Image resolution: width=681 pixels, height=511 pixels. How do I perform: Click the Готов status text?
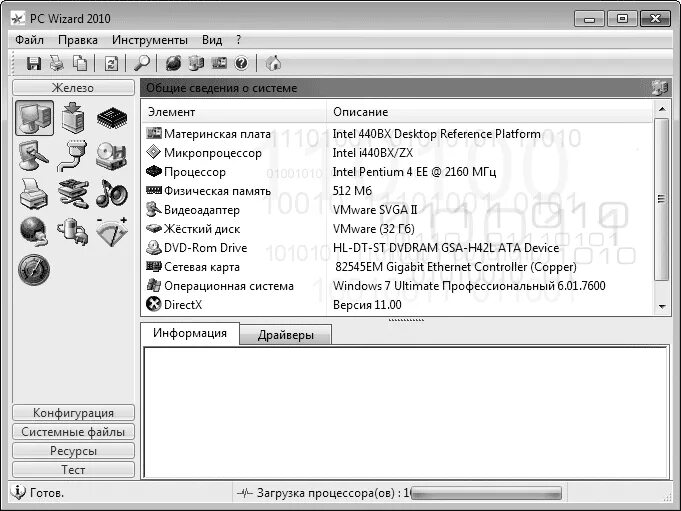47,493
